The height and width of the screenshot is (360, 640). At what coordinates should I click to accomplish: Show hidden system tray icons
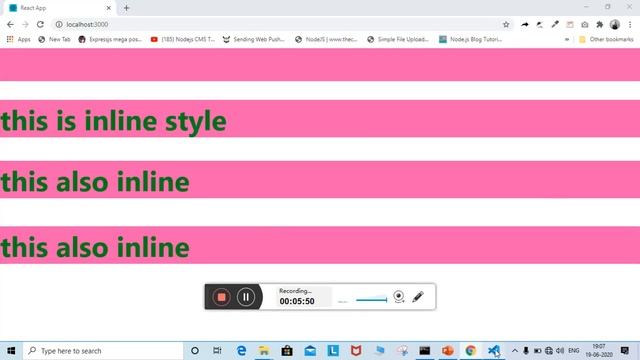(x=515, y=351)
